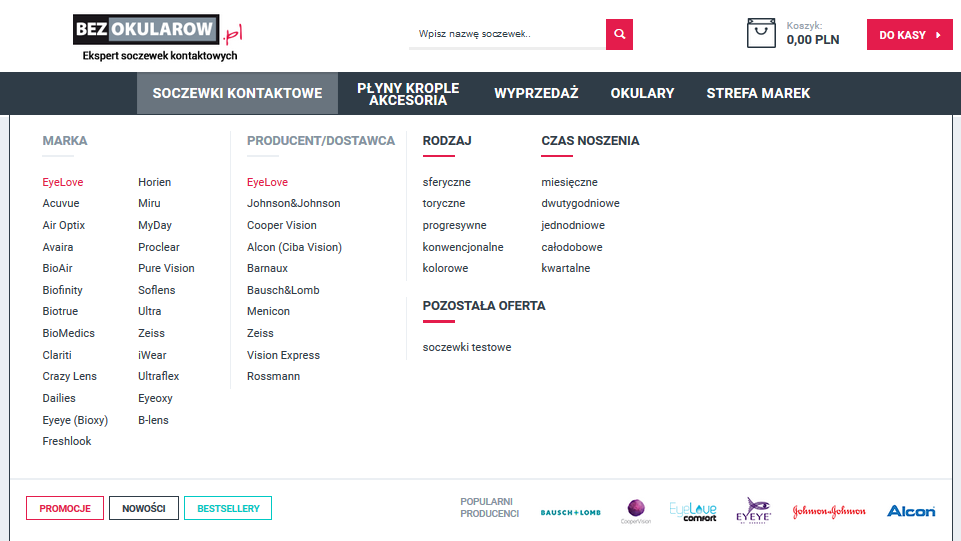Select the Barnaux producer

(x=267, y=268)
